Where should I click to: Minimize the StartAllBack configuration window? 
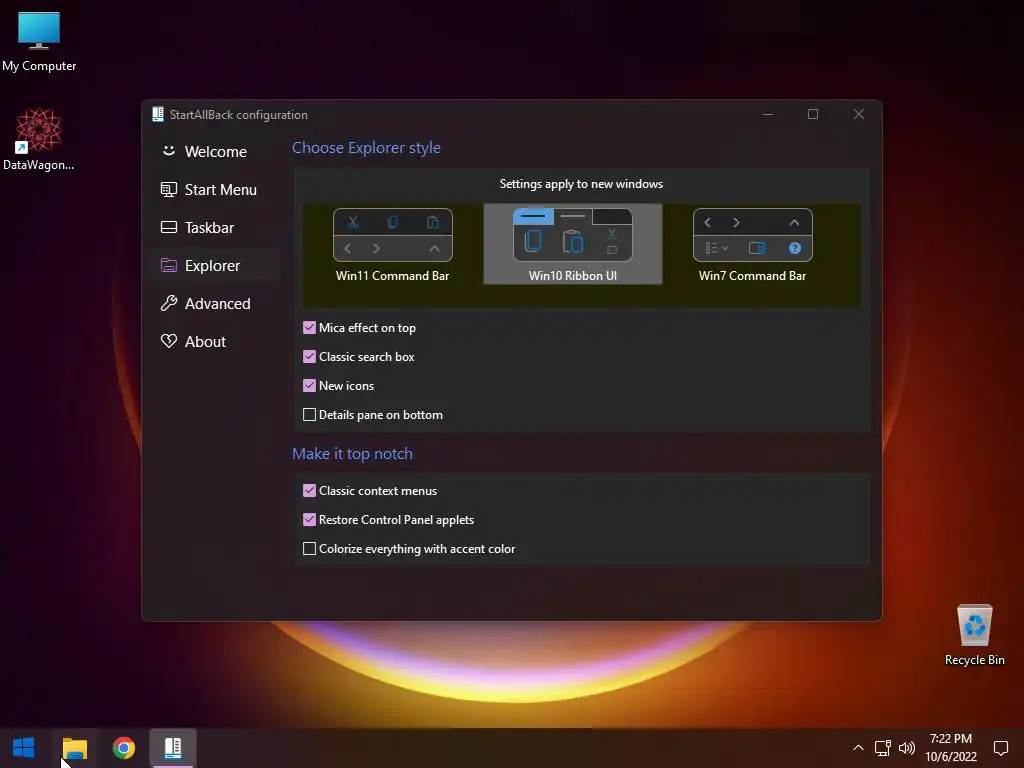768,114
